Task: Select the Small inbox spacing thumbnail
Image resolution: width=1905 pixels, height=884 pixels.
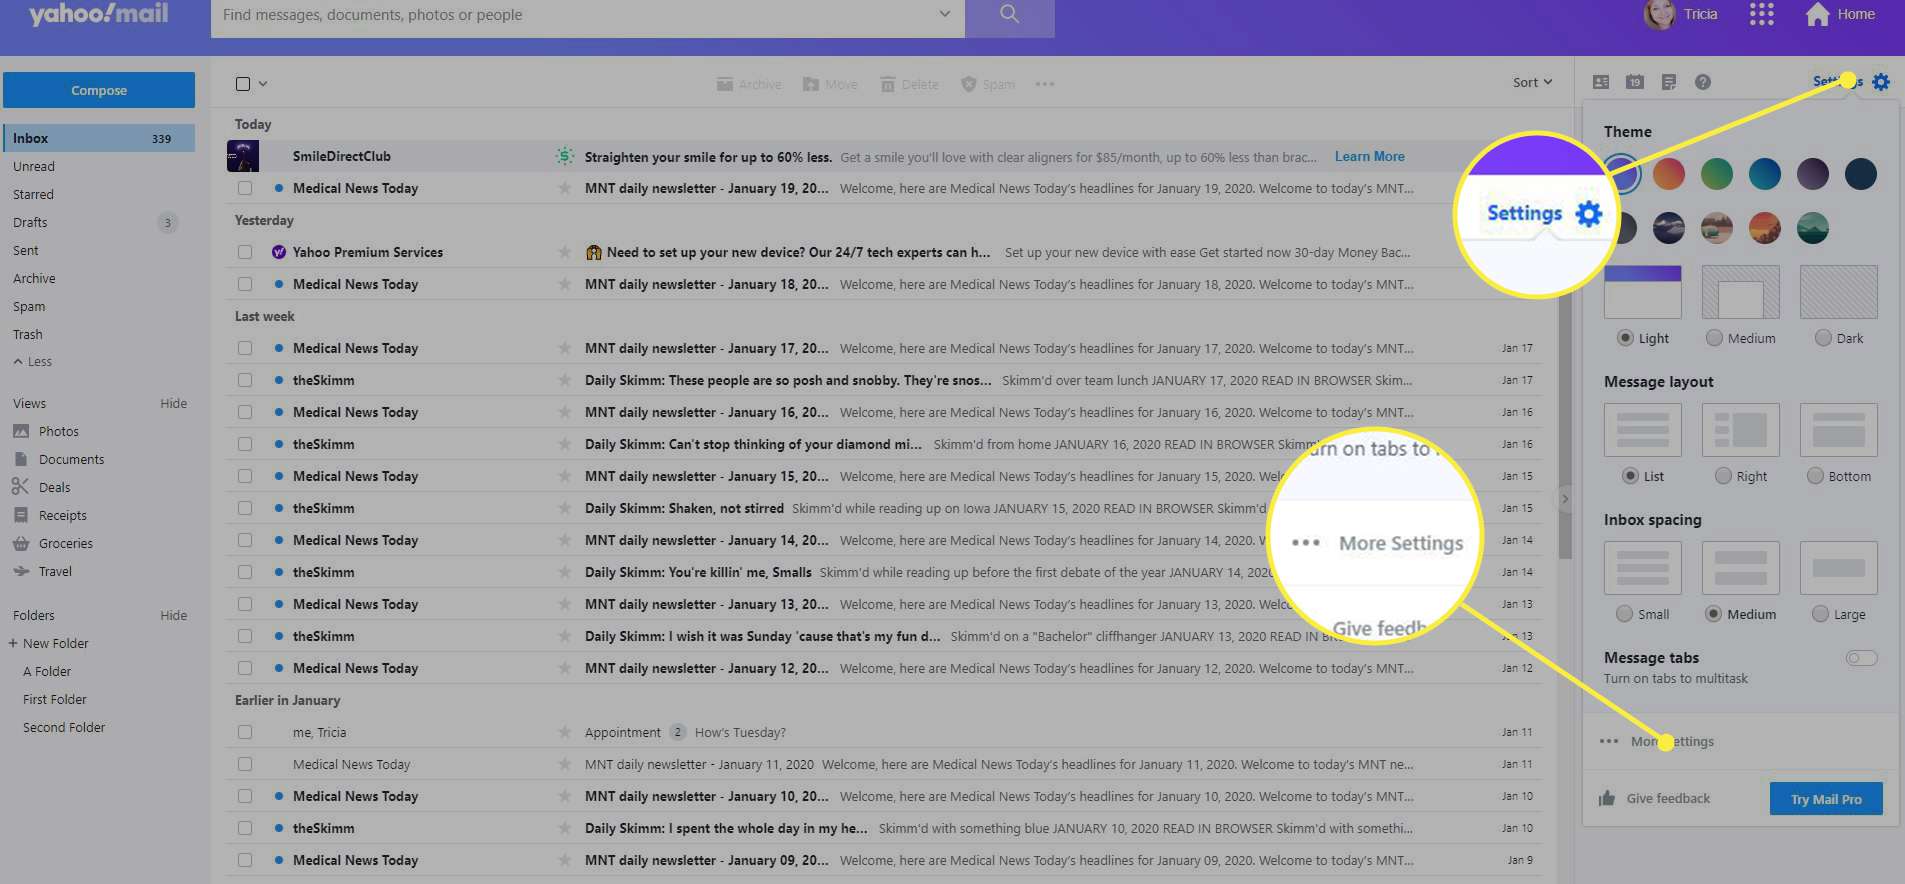Action: [x=1642, y=568]
